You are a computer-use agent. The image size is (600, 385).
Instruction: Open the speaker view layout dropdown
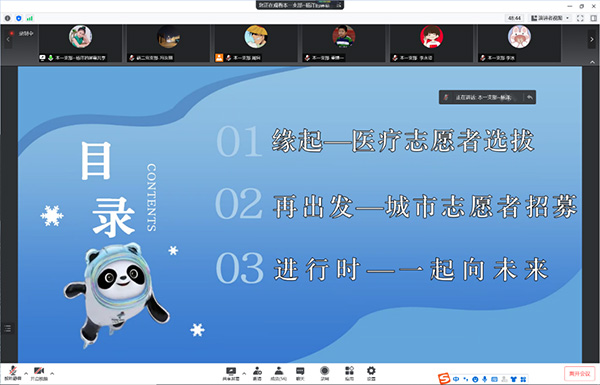tap(550, 18)
